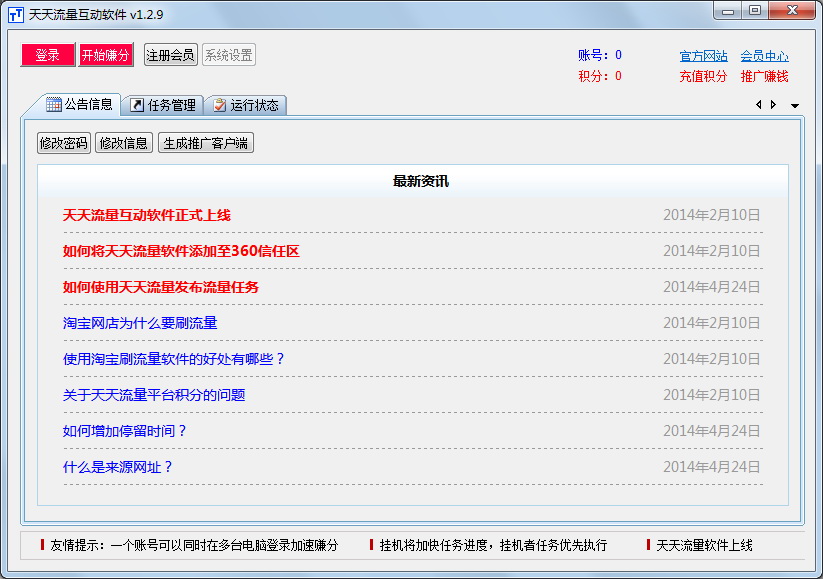Click the 开始赚分 button
The height and width of the screenshot is (579, 823).
(x=106, y=55)
